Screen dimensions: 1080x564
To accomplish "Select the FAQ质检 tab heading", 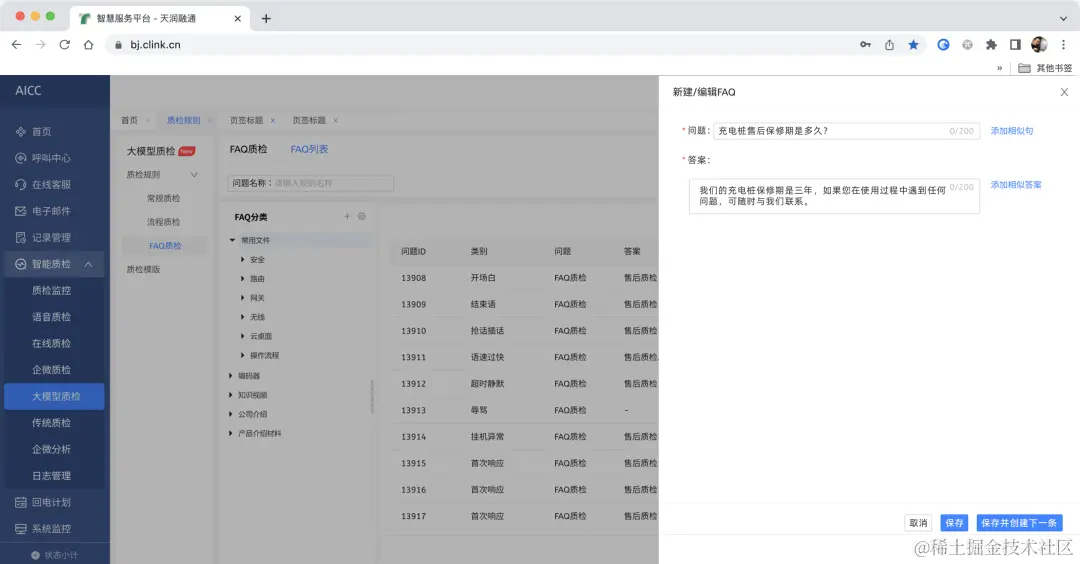I will 248,149.
